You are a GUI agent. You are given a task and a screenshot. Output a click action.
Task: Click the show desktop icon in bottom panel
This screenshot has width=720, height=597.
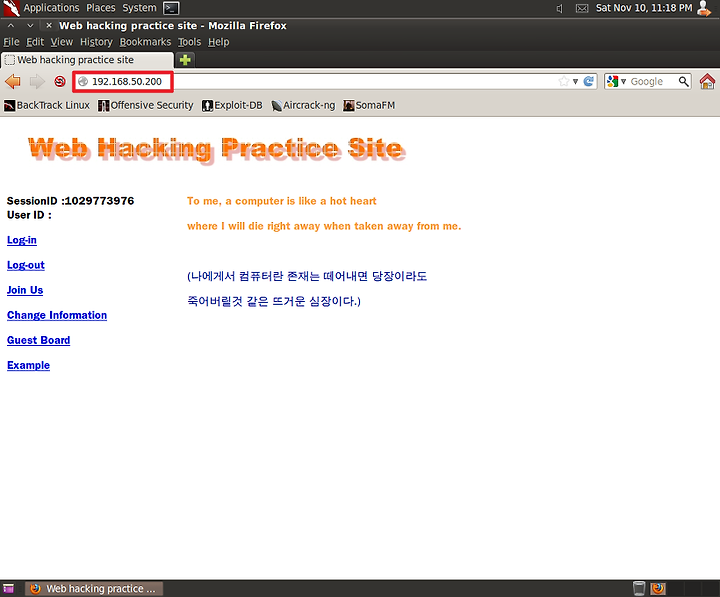pyautogui.click(x=8, y=589)
